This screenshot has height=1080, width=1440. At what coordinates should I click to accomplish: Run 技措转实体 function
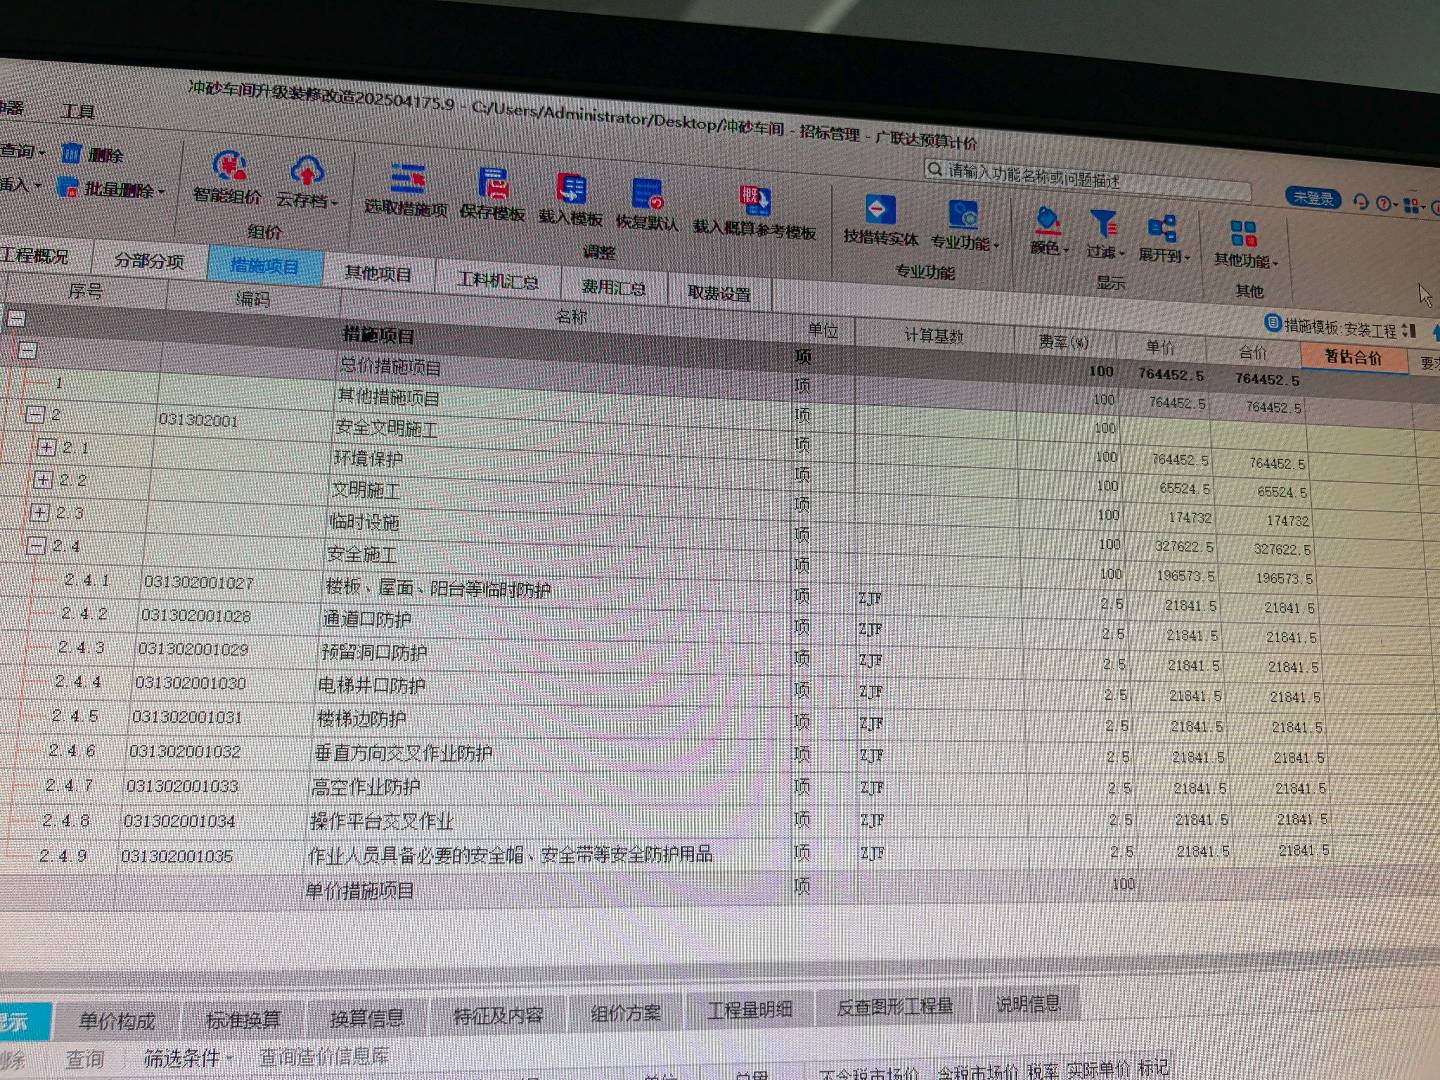tap(880, 220)
